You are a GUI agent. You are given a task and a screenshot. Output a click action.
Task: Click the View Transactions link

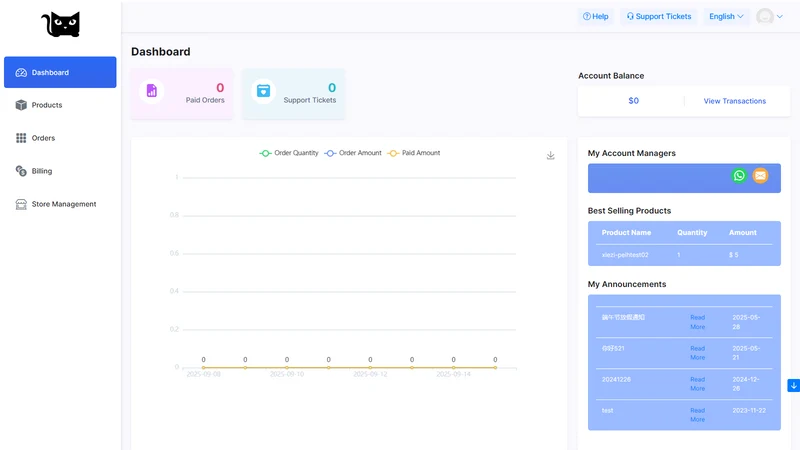735,101
